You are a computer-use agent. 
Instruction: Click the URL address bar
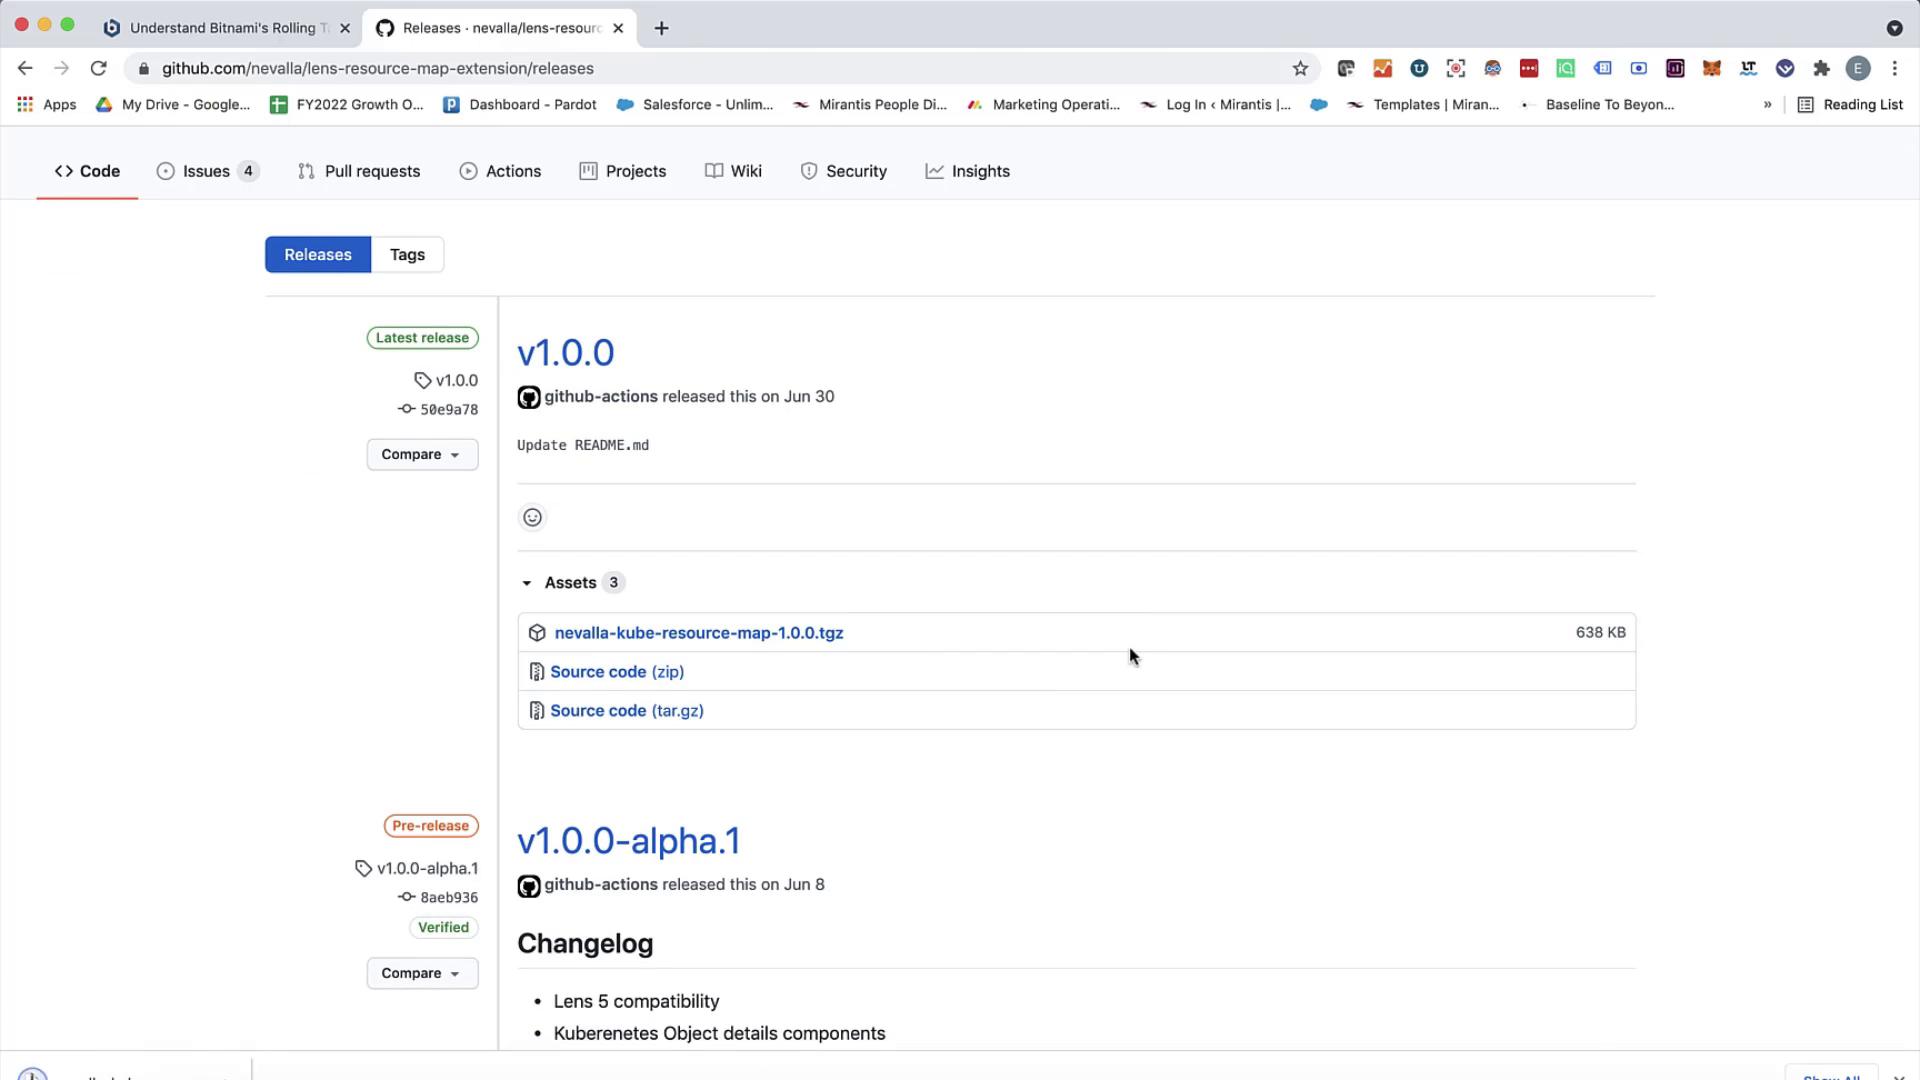[x=700, y=68]
